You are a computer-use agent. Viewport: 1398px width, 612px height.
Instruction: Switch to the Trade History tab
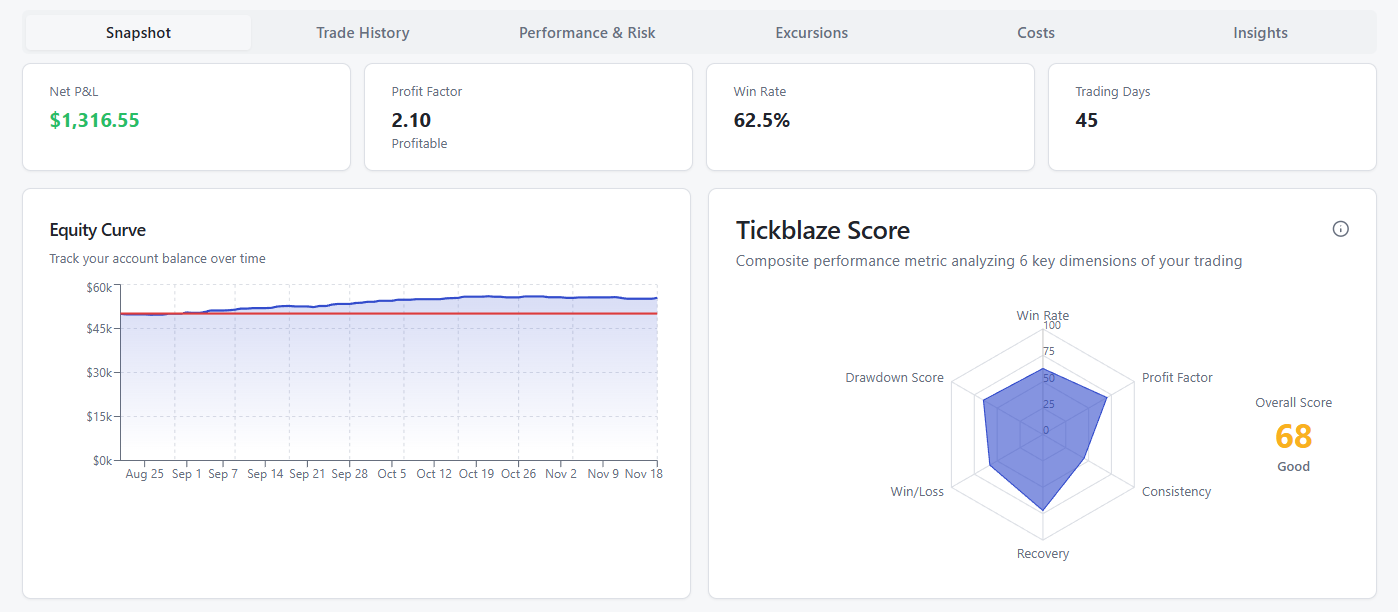[x=363, y=33]
